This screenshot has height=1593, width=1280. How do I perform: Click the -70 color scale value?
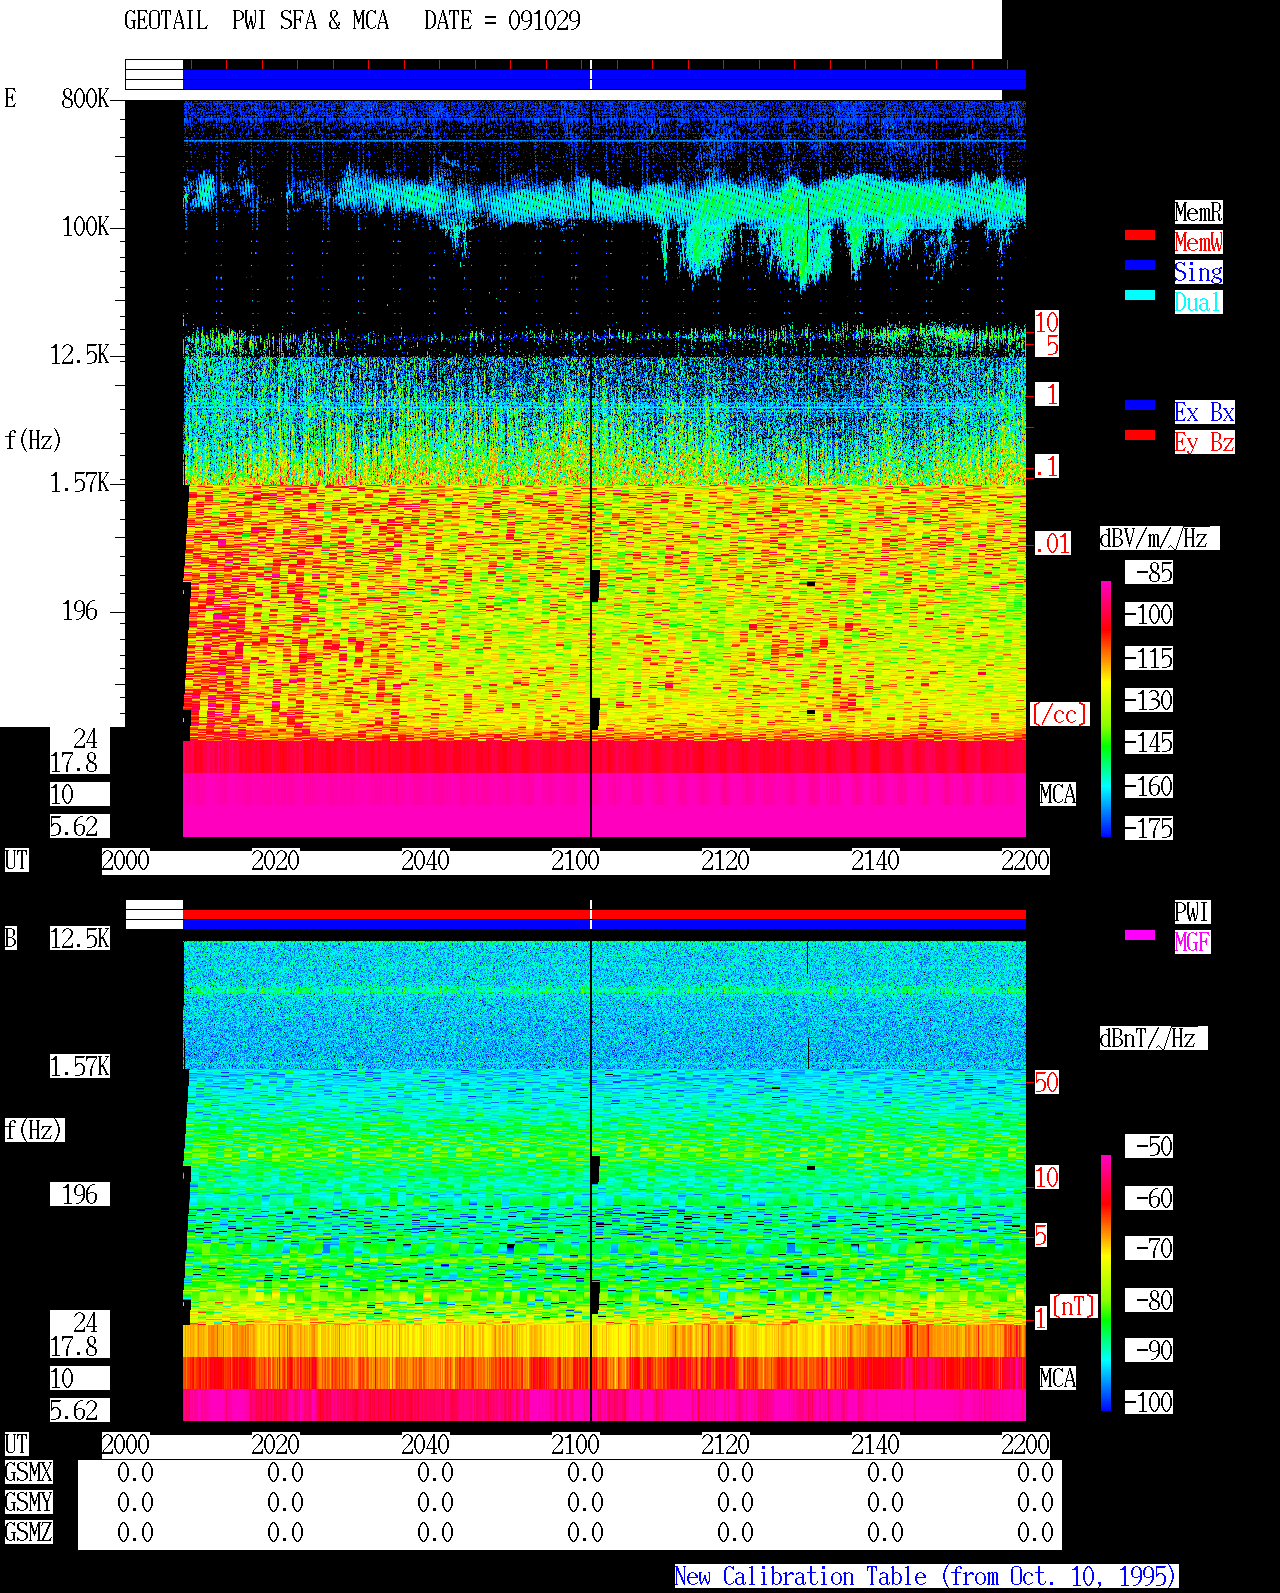click(1149, 1248)
